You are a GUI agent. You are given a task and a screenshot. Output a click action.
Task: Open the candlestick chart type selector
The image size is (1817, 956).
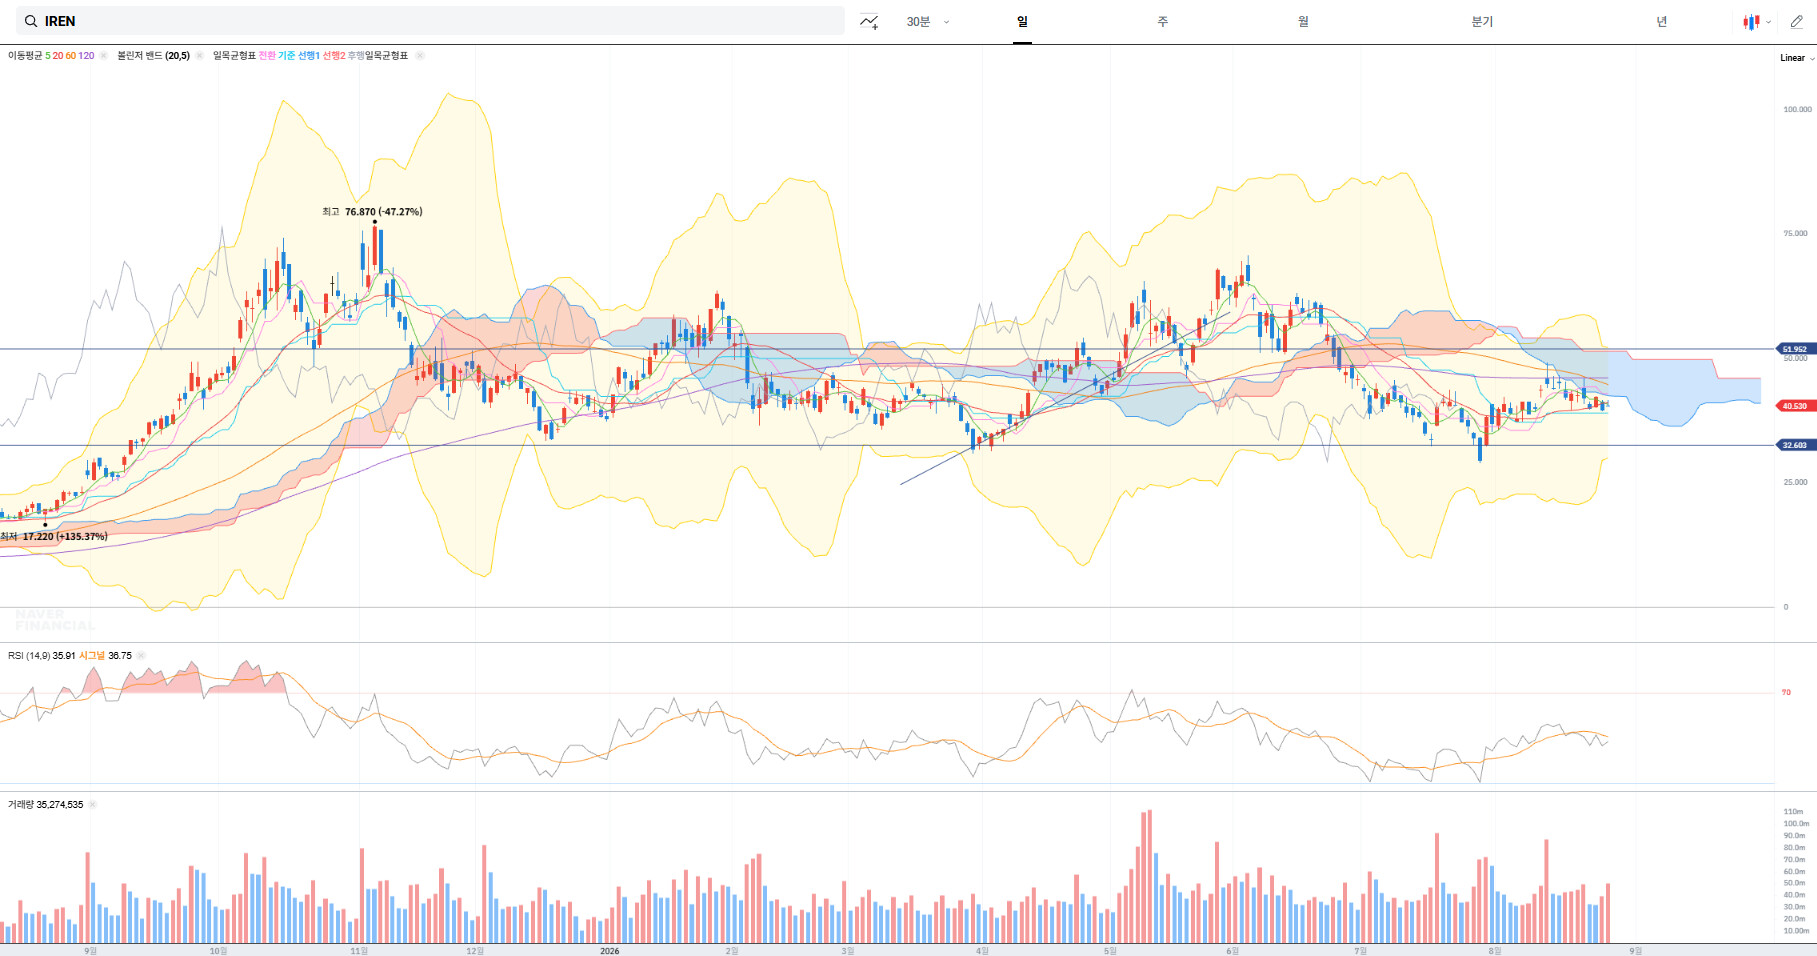click(1757, 21)
